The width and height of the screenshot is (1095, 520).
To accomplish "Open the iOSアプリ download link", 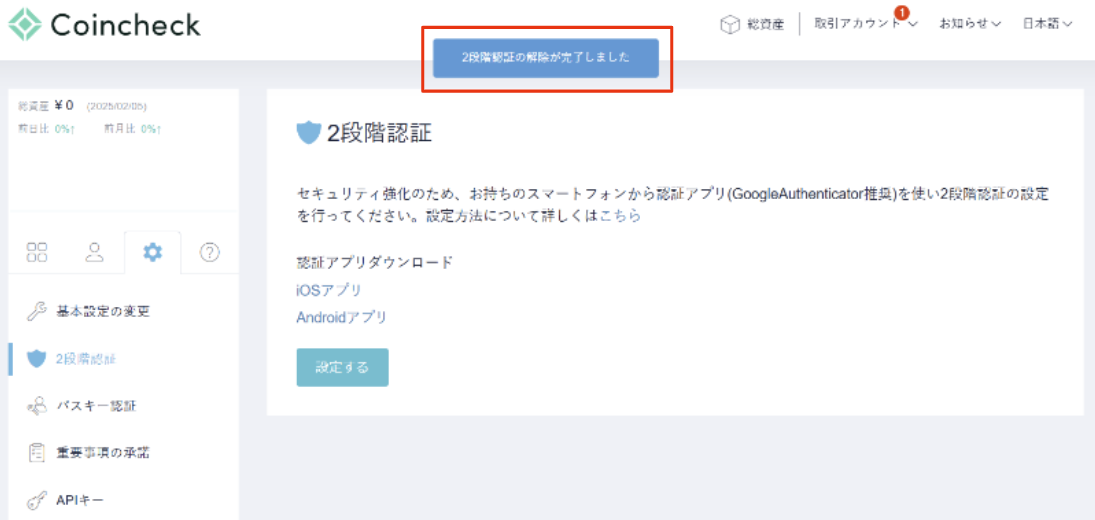I will coord(329,290).
